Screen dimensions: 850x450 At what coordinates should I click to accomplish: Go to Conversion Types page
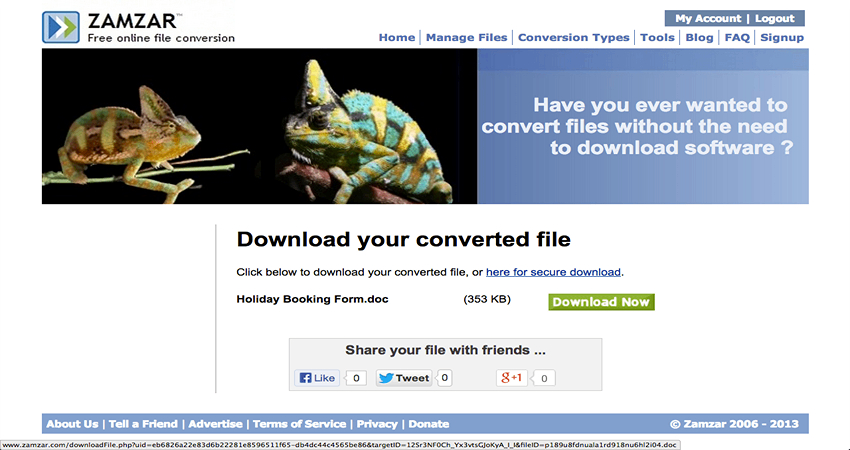coord(574,37)
